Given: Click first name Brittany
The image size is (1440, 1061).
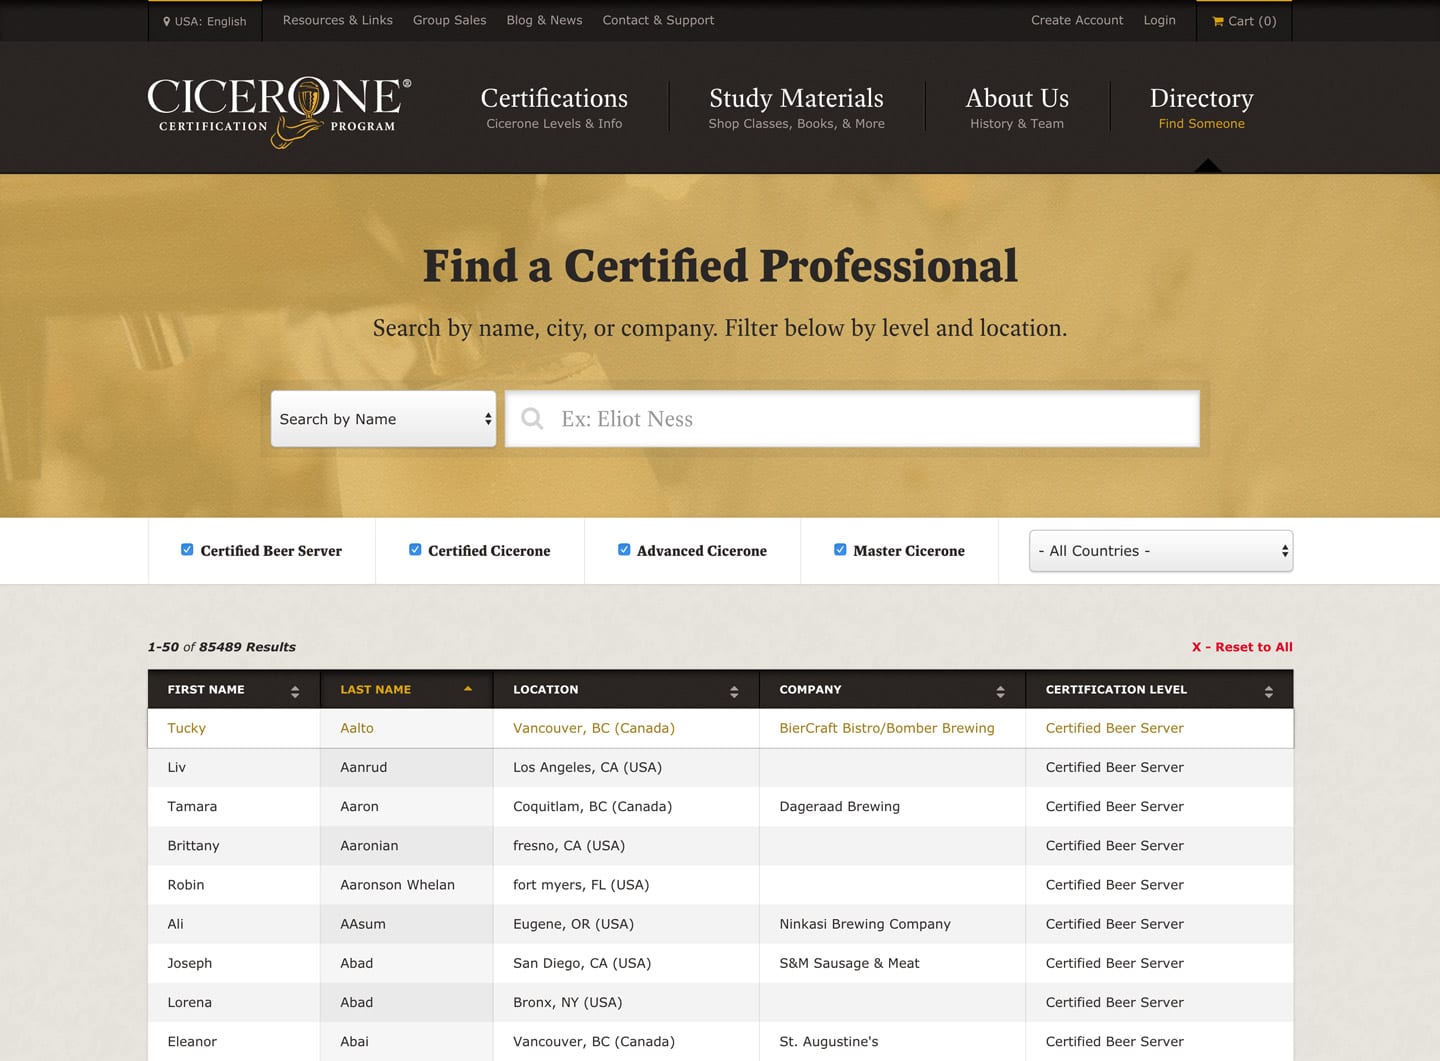Looking at the screenshot, I should tap(193, 845).
